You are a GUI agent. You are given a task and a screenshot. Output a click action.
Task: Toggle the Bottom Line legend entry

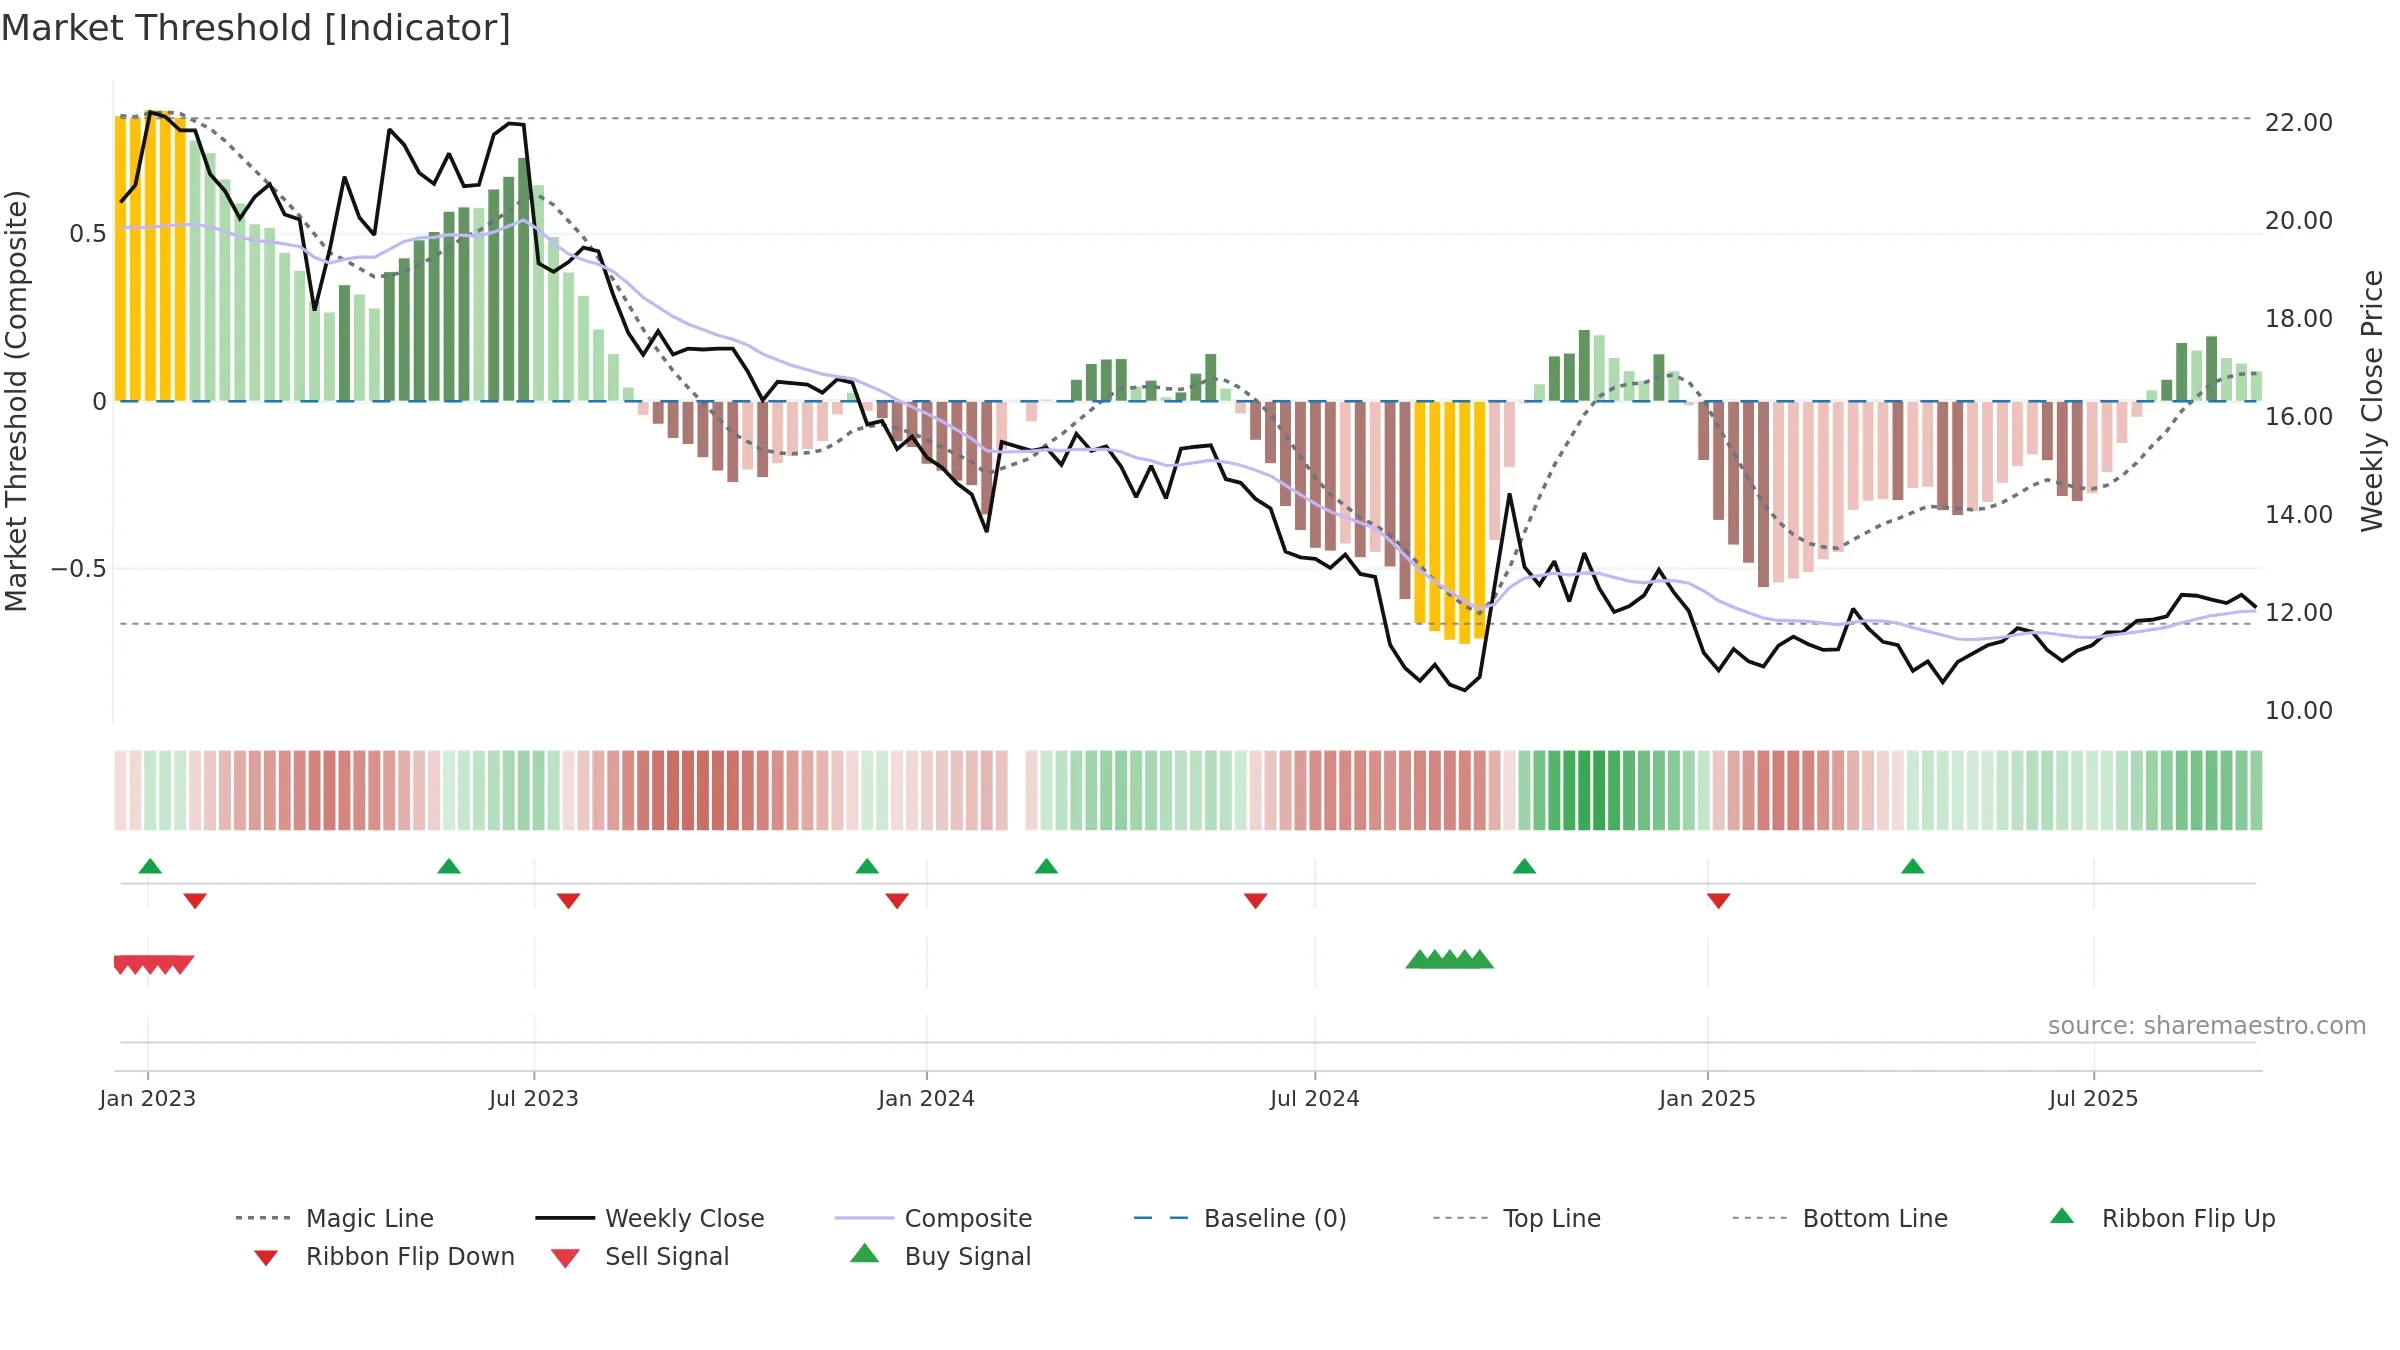1840,1218
